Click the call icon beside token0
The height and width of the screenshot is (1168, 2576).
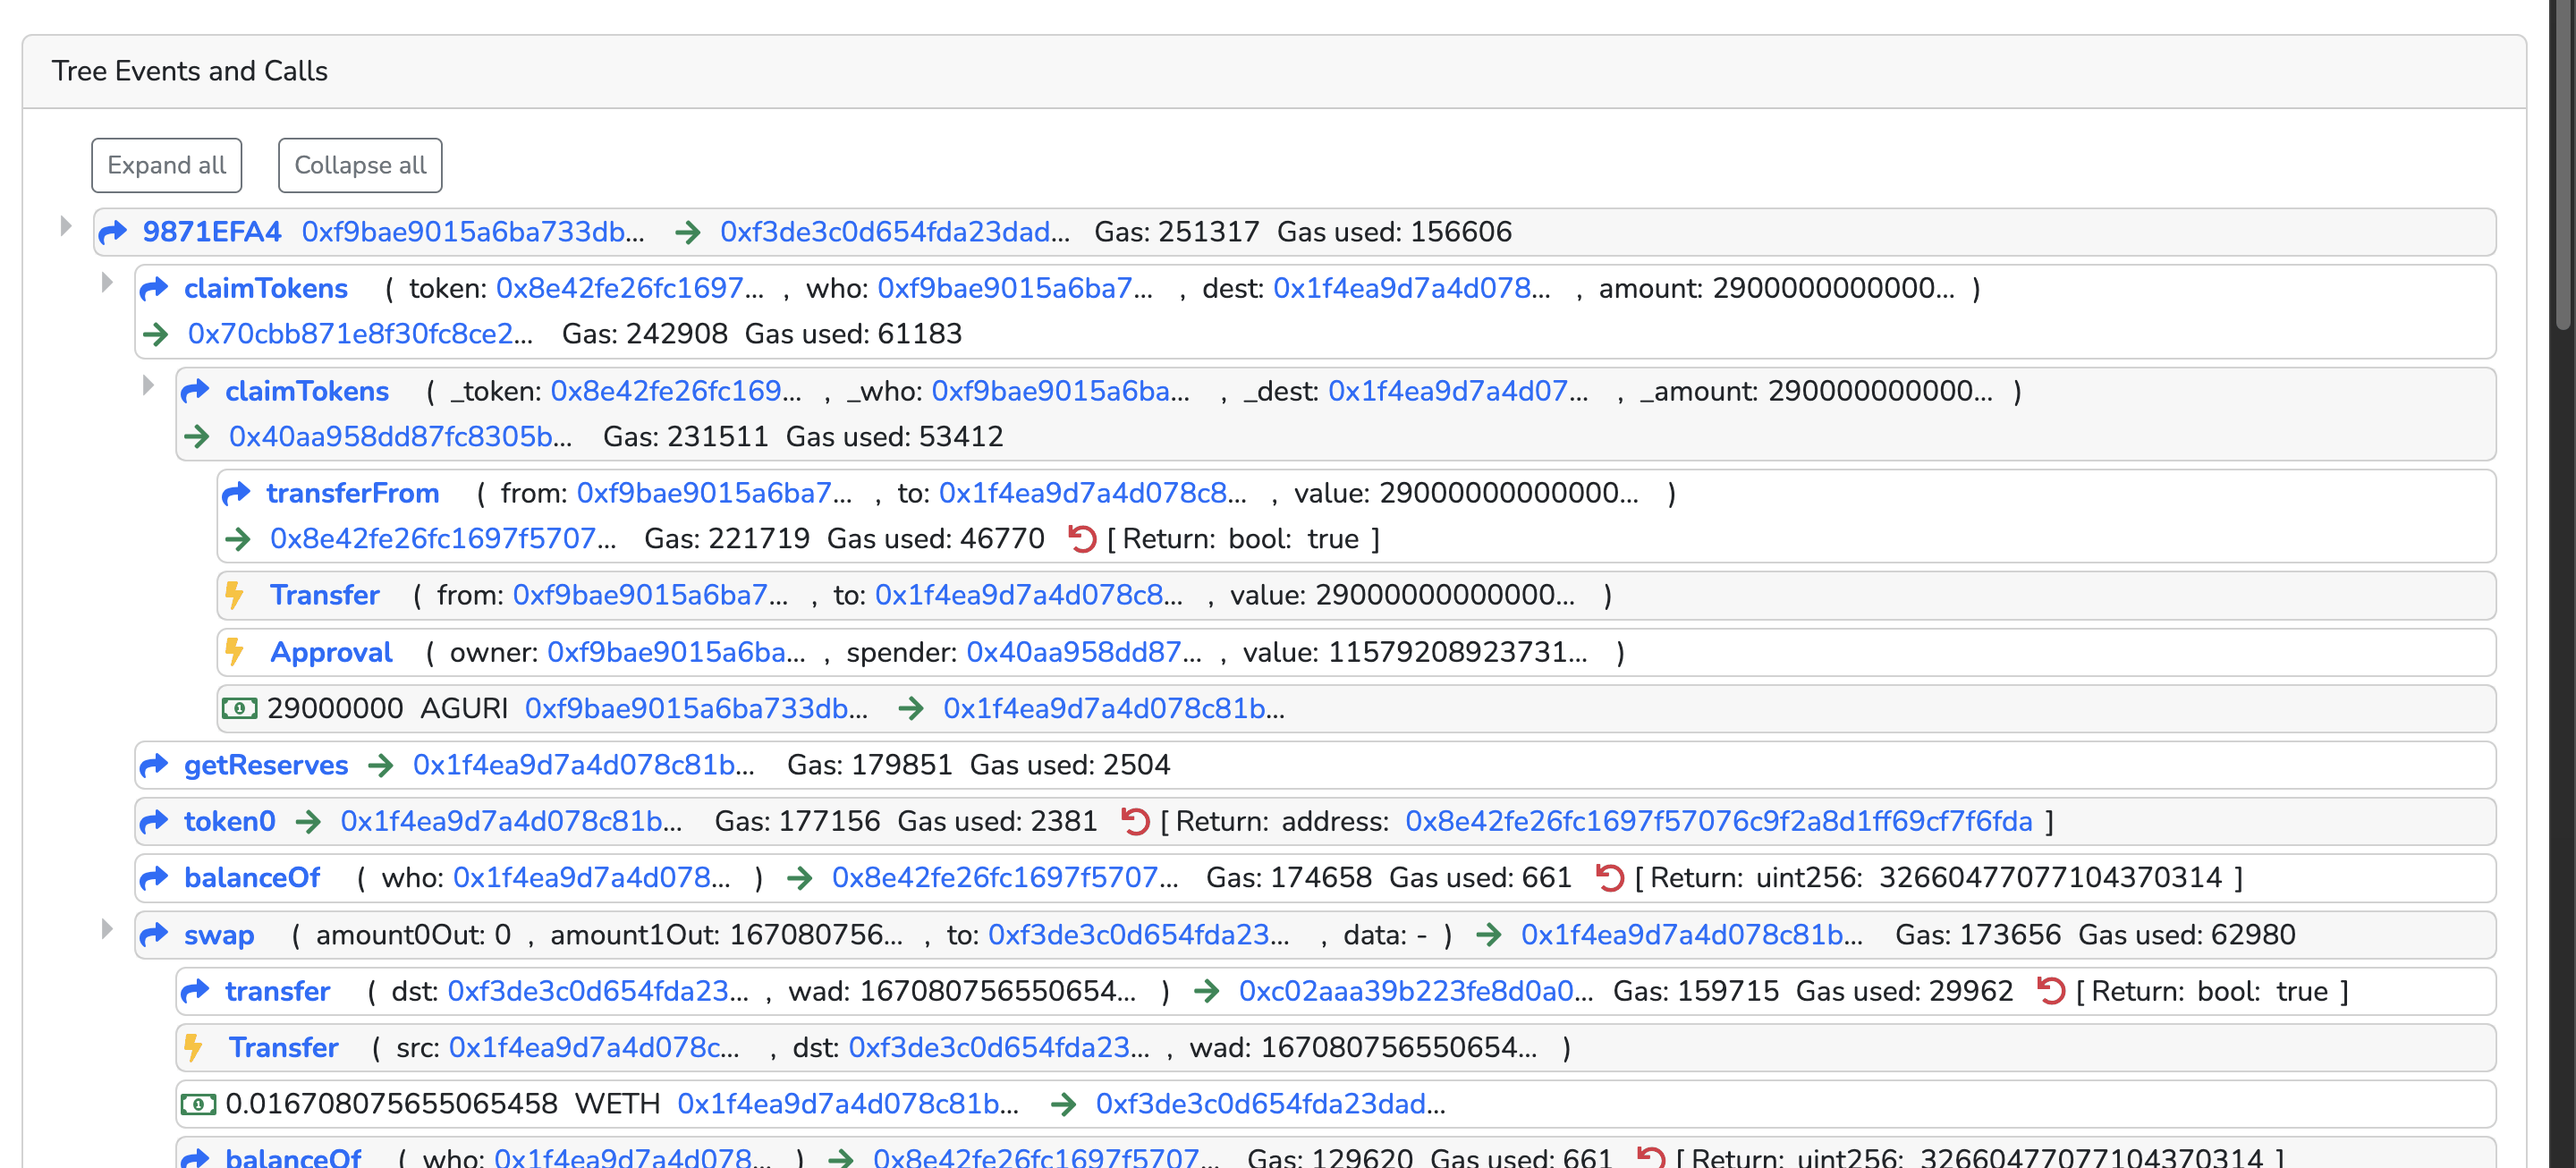tap(154, 821)
